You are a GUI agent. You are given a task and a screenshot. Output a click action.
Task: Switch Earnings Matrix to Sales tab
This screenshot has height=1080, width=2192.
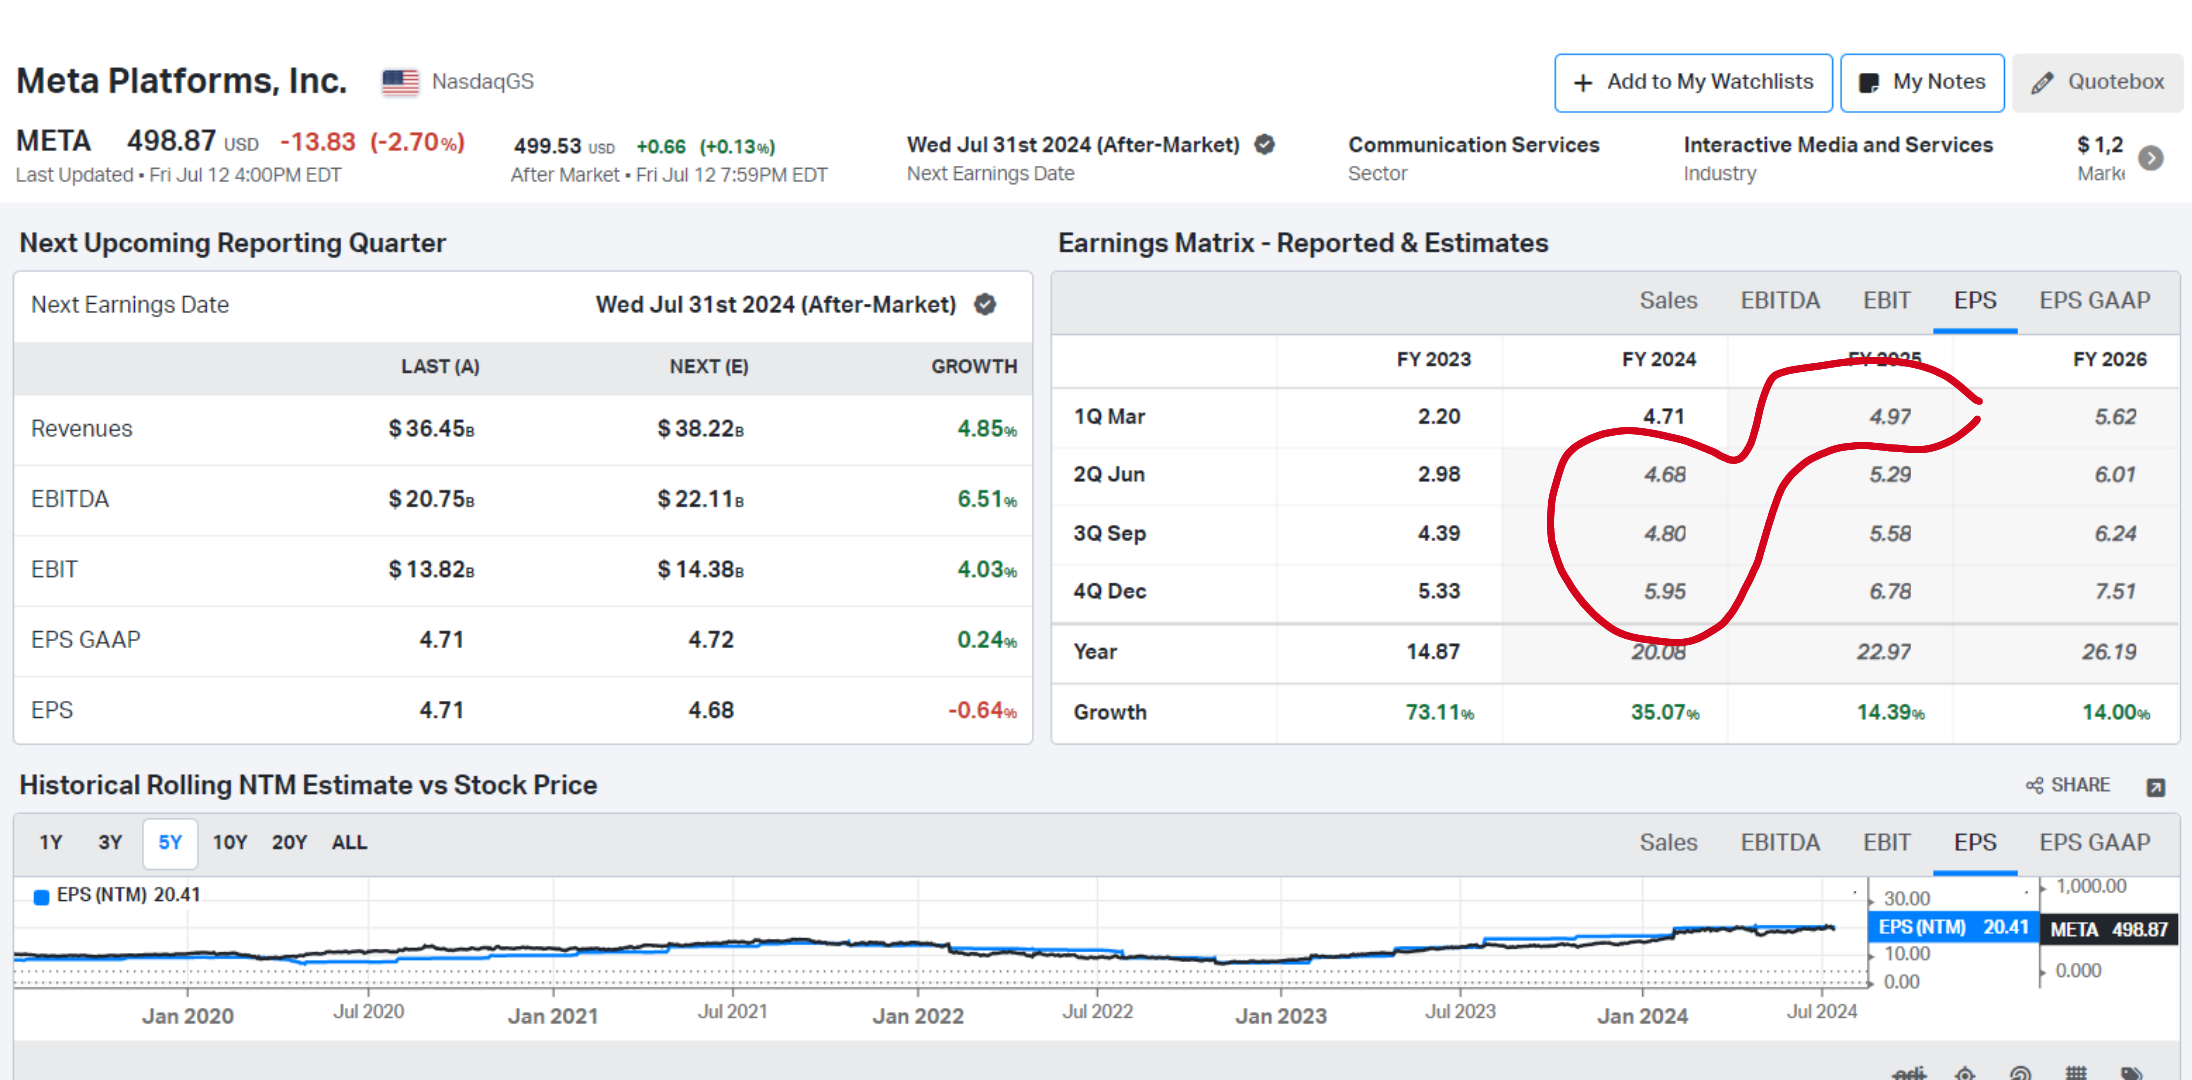pos(1668,301)
